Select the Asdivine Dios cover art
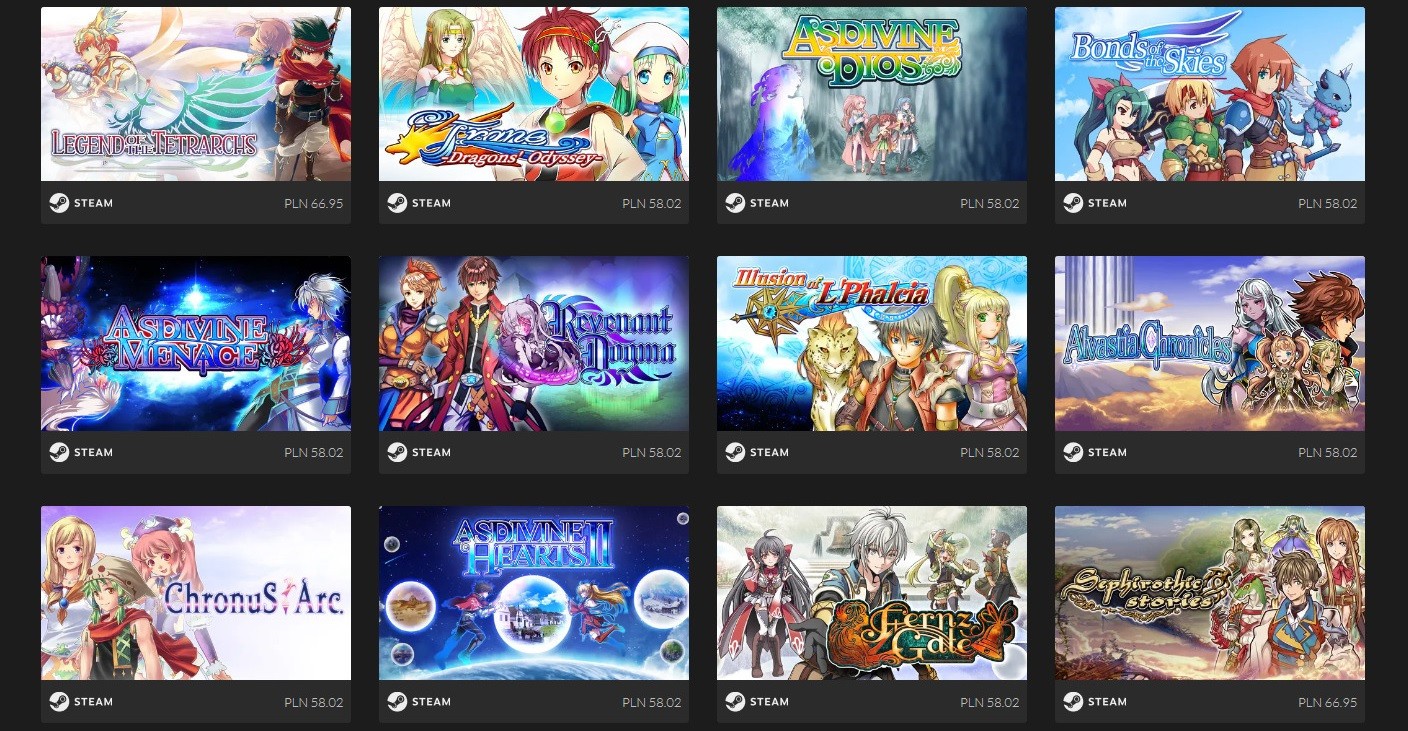1408x731 pixels. point(872,94)
